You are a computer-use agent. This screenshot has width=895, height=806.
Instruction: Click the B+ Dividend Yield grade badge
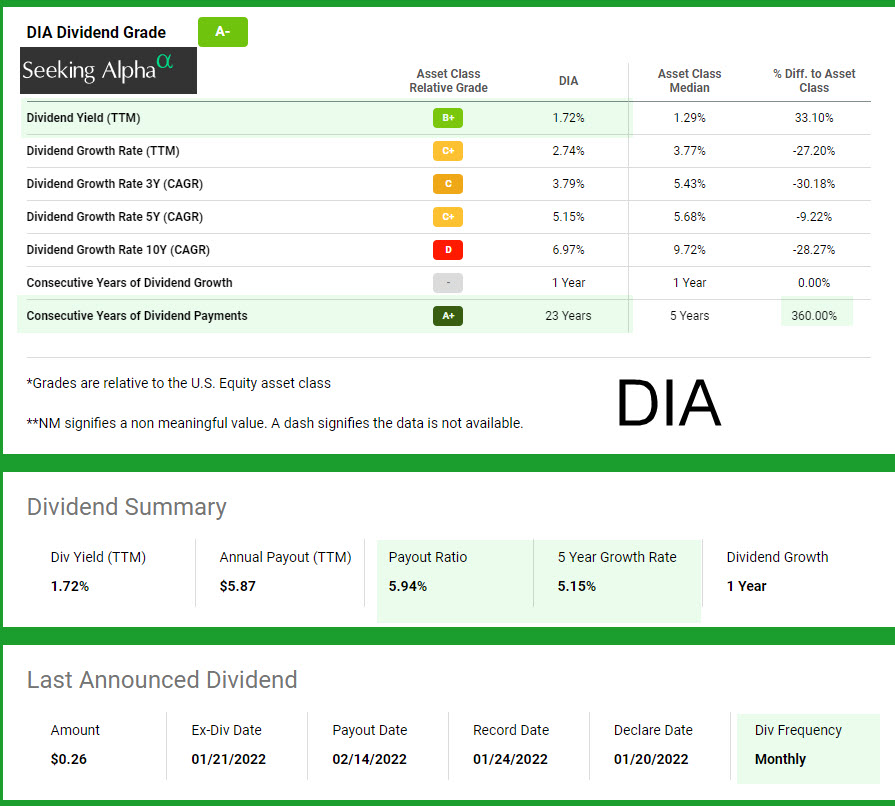tap(447, 118)
